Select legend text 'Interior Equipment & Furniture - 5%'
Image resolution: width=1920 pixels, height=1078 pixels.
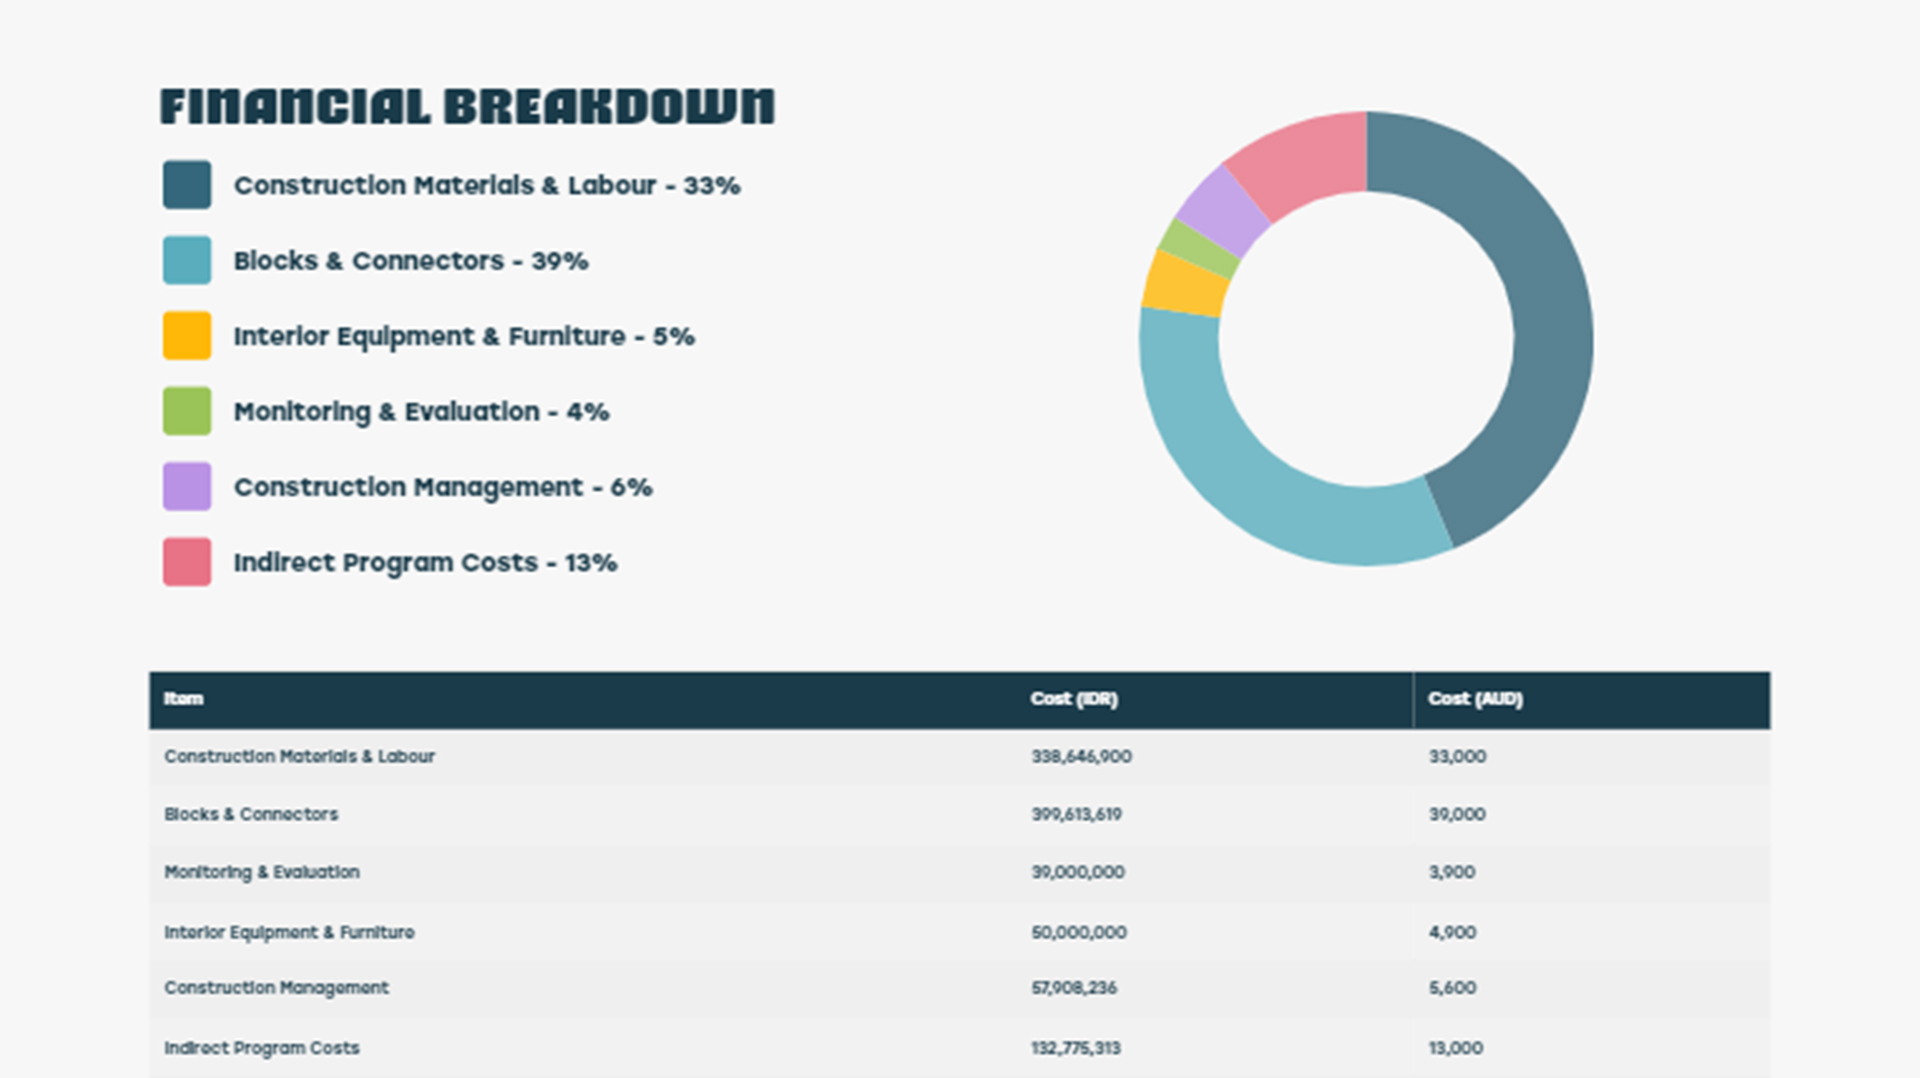pos(464,337)
